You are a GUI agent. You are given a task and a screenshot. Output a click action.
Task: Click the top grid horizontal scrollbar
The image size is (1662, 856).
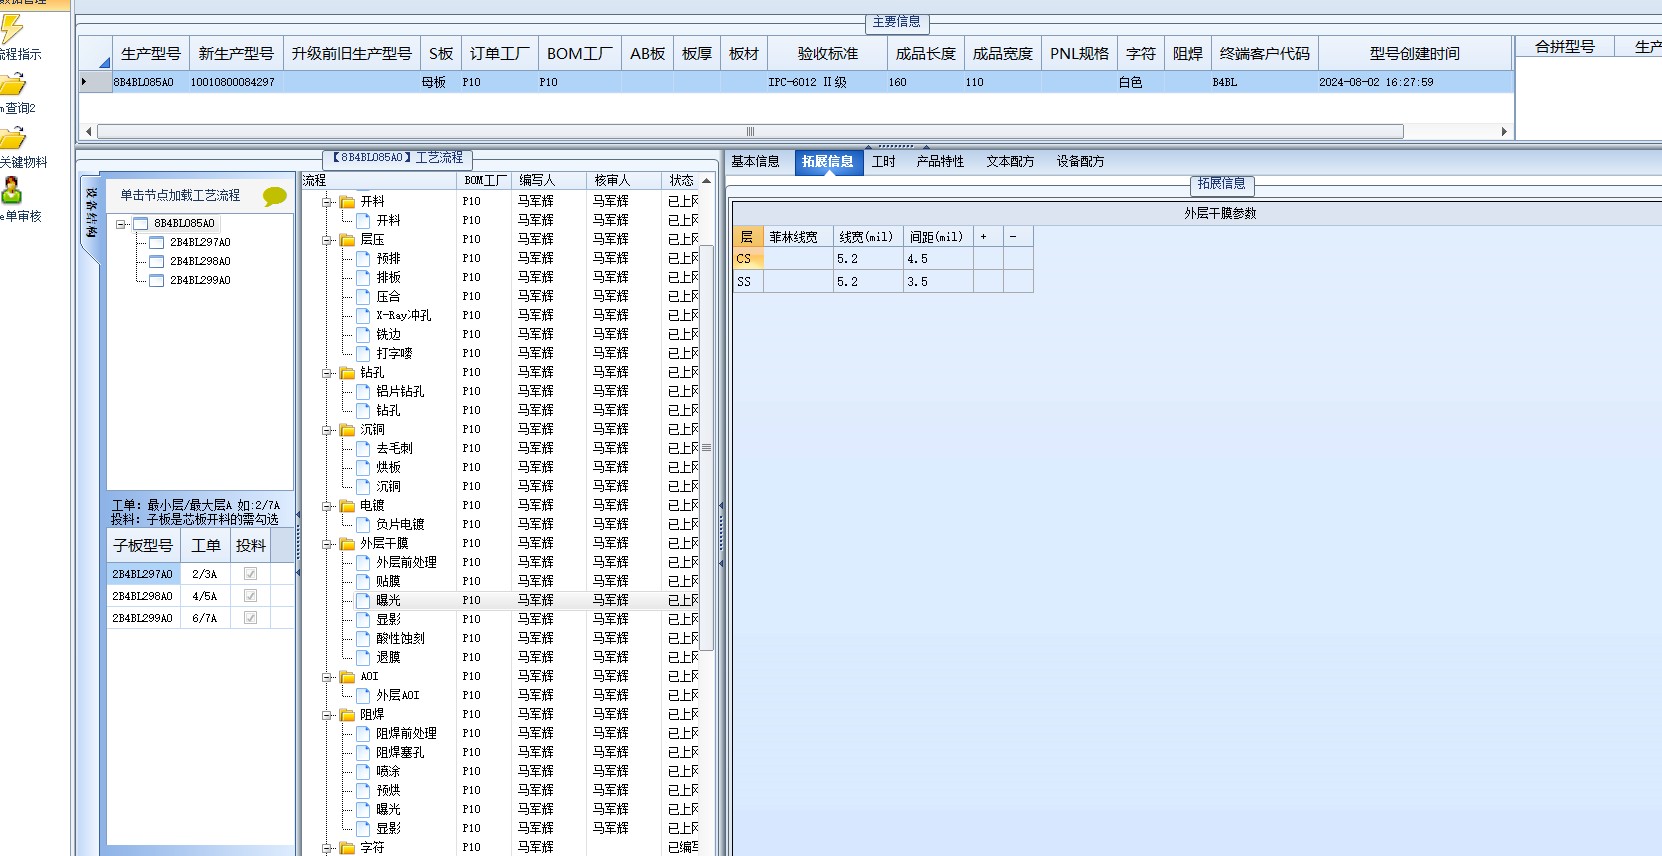click(750, 131)
